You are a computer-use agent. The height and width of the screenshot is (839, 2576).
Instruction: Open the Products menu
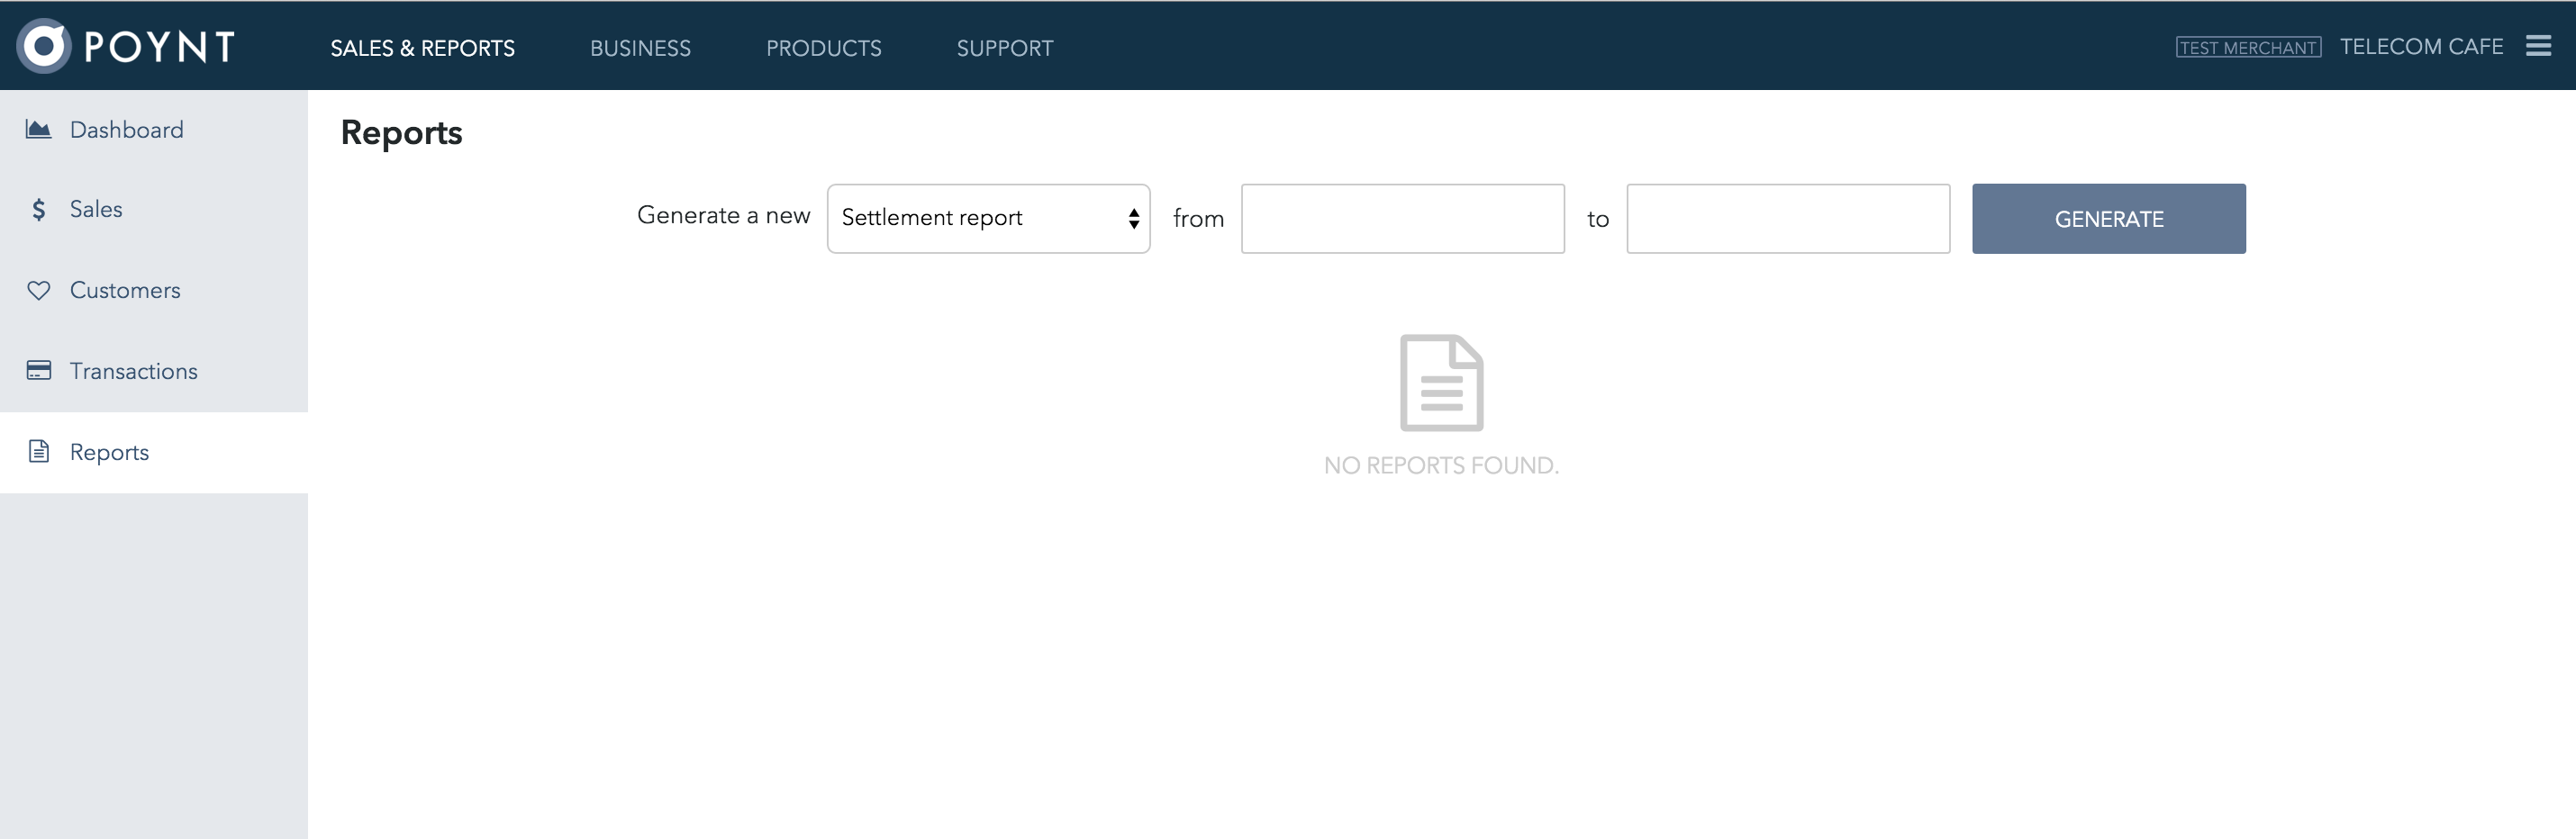click(x=823, y=48)
